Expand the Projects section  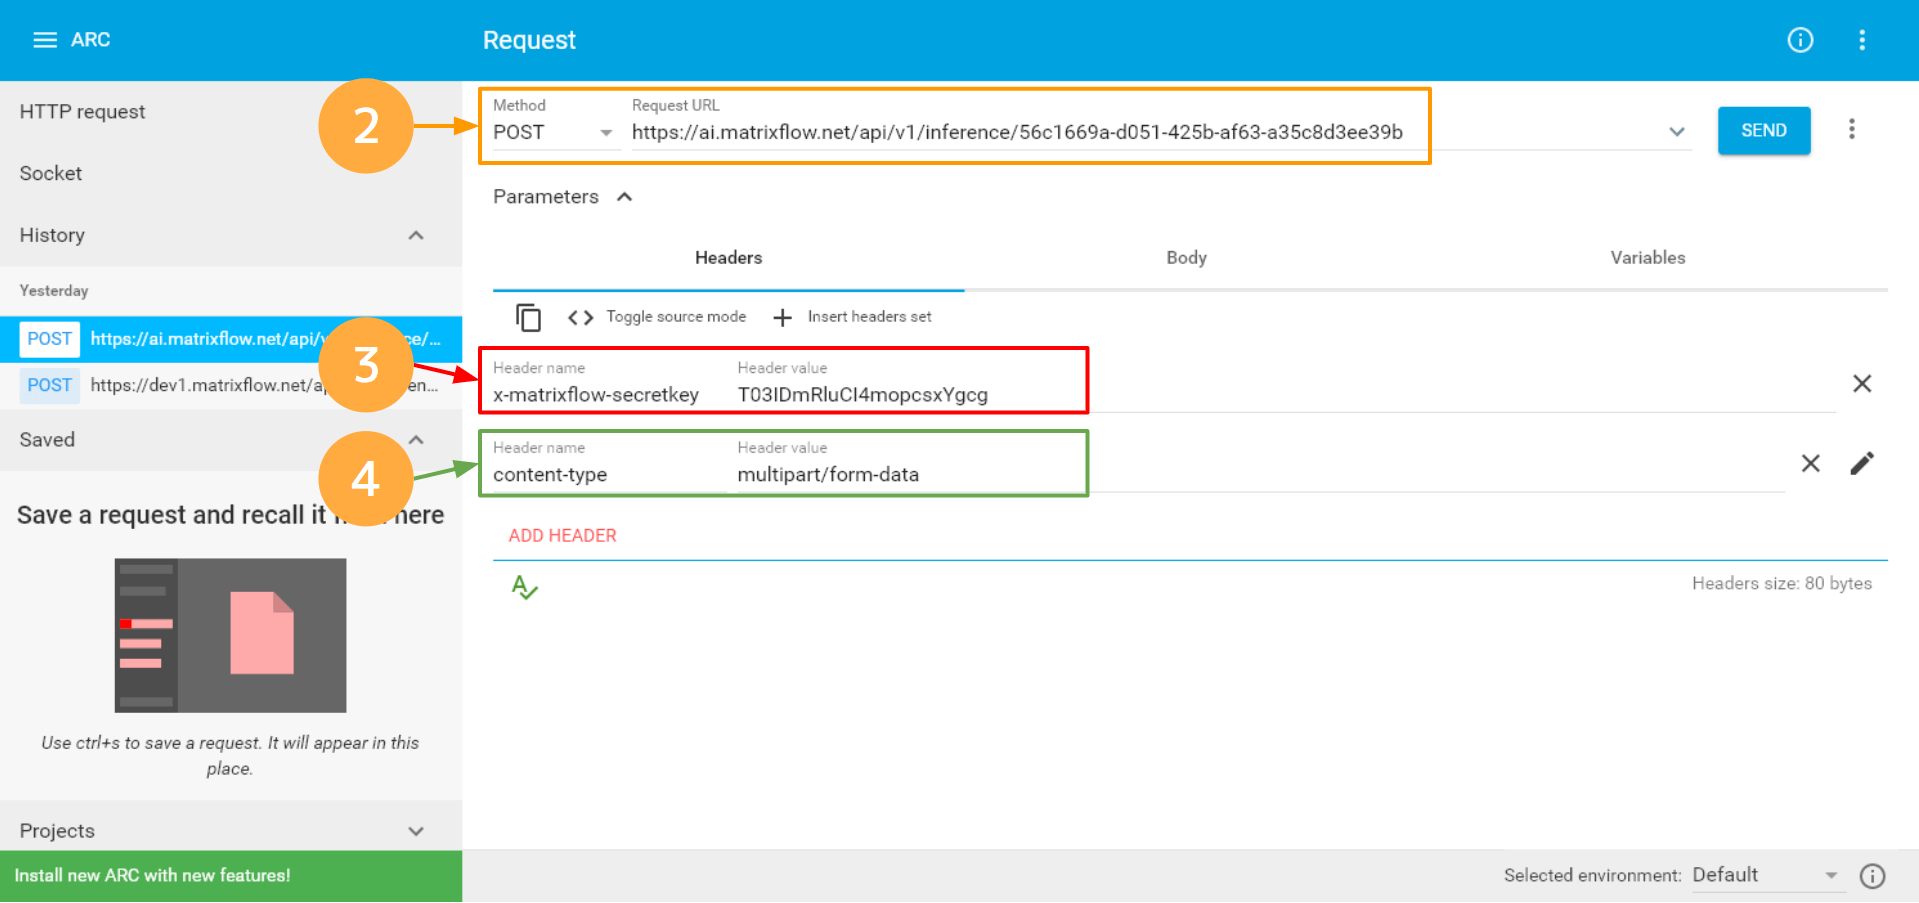(x=416, y=831)
